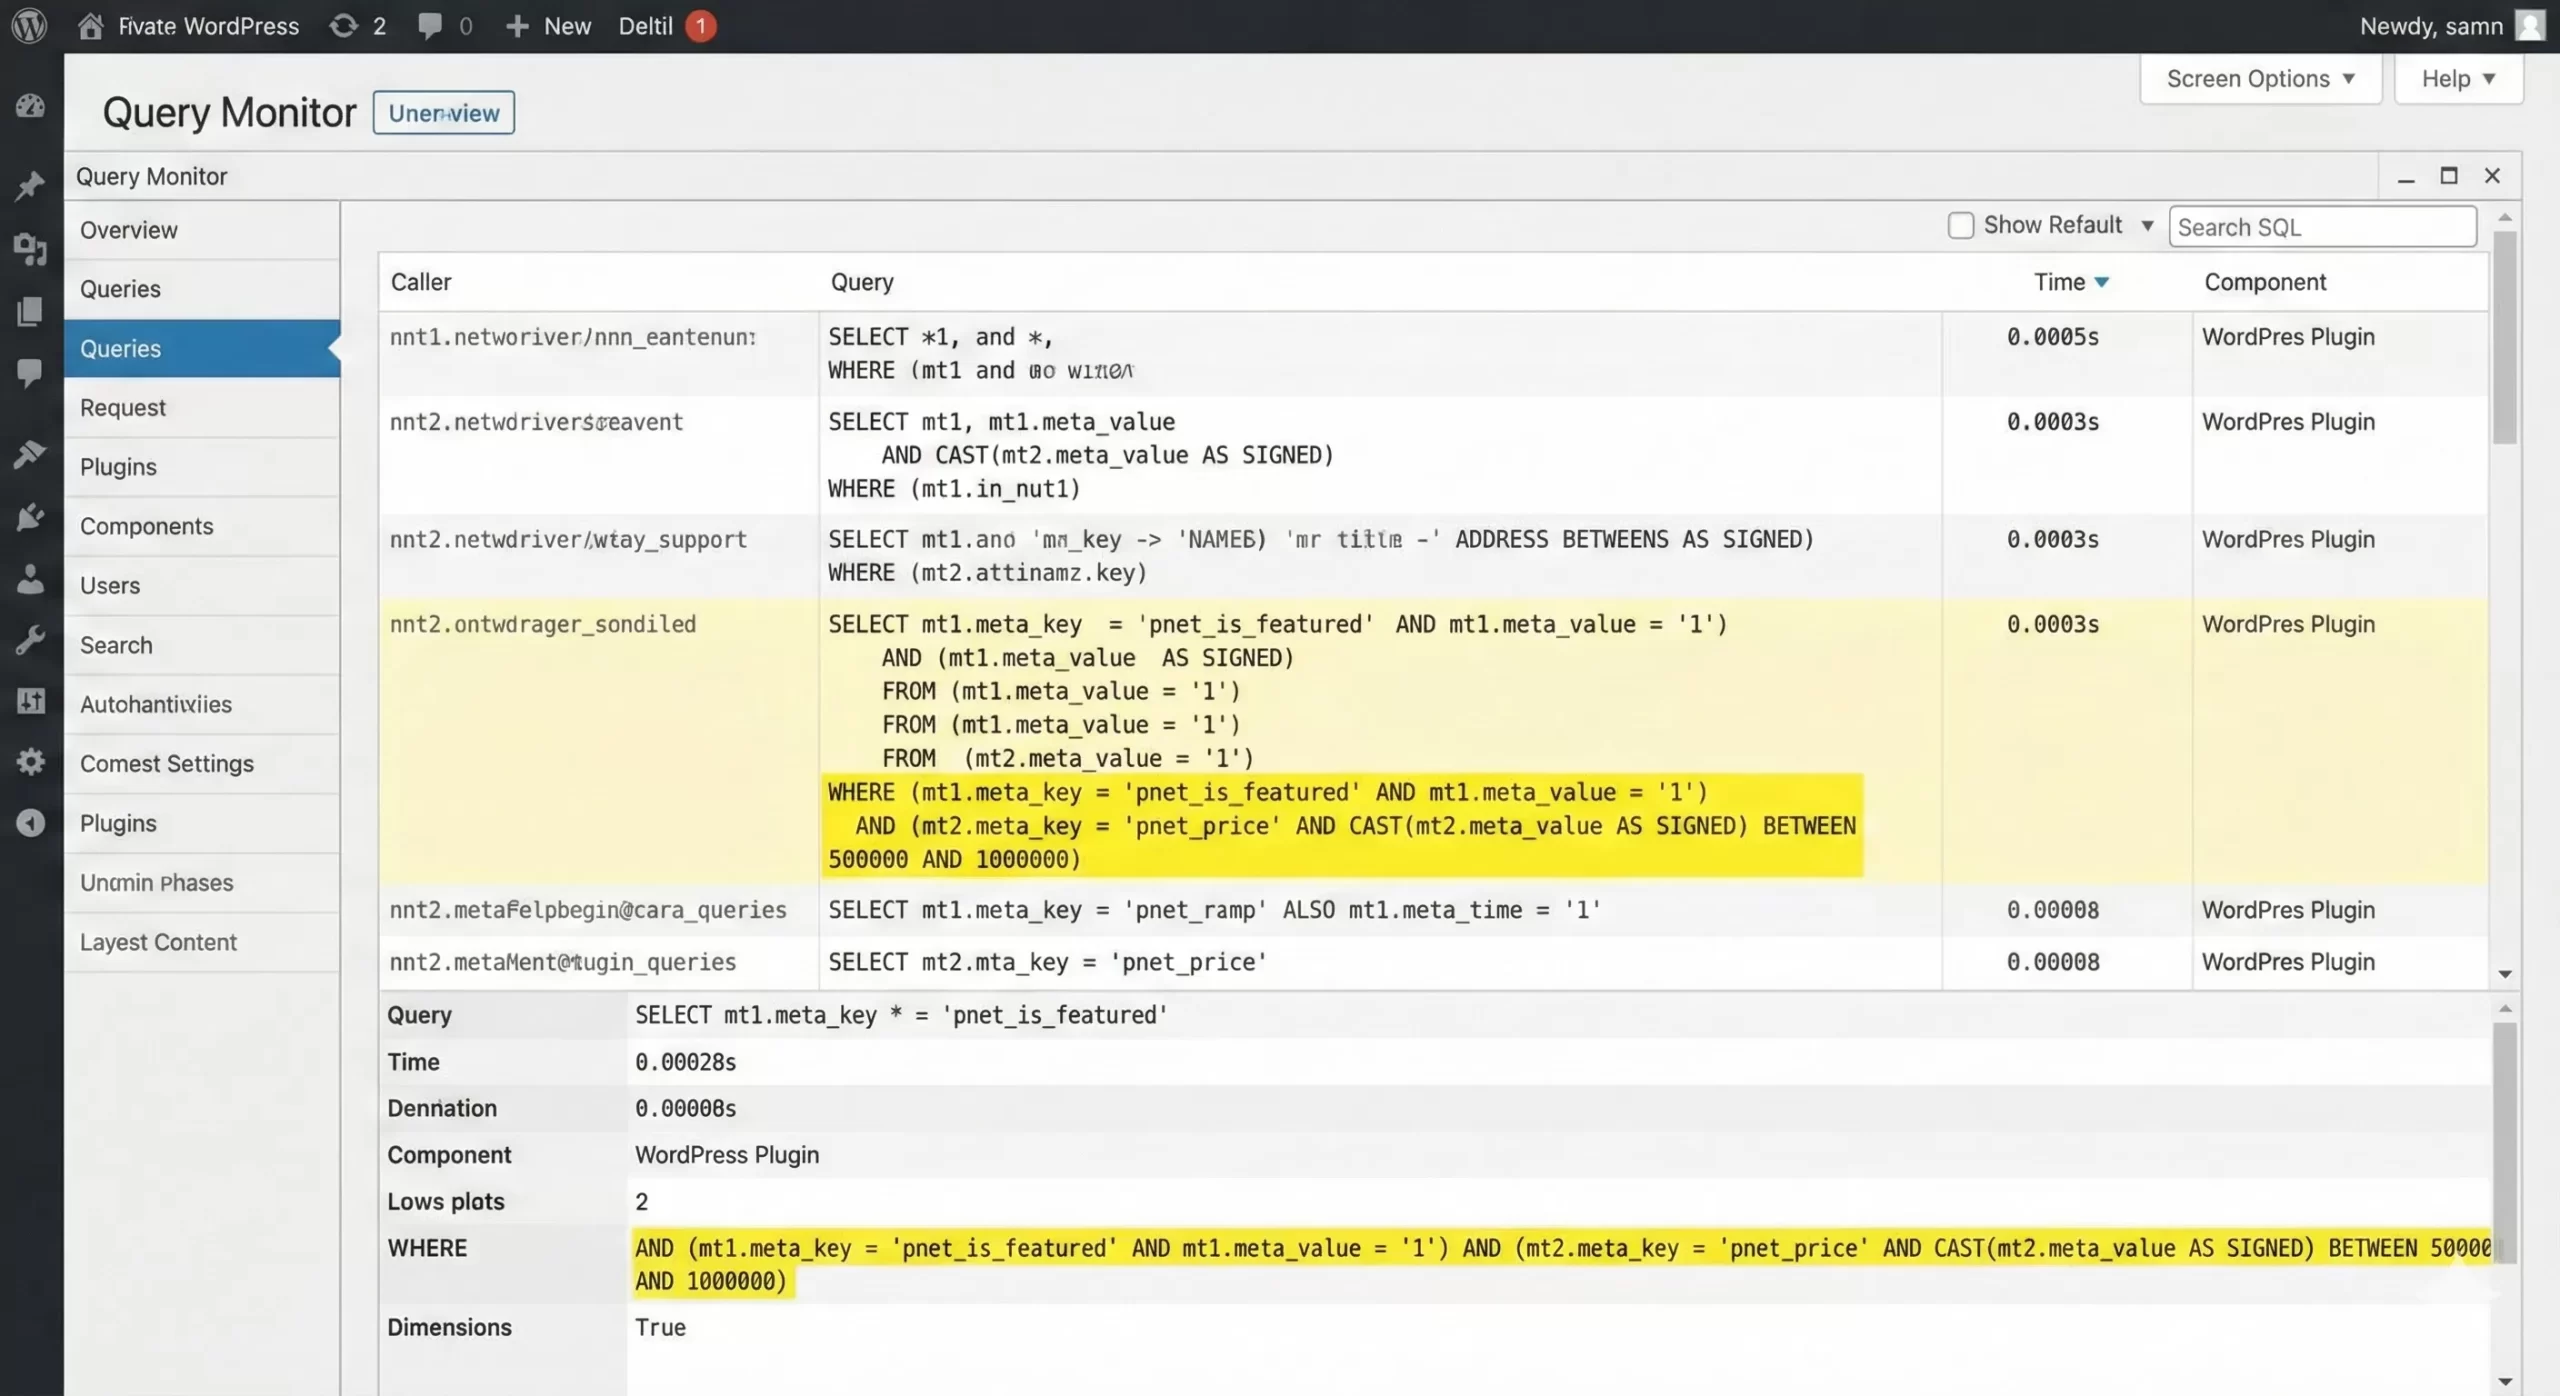
Task: Open Dashboard gauge icon in sidebar
Action: [30, 106]
